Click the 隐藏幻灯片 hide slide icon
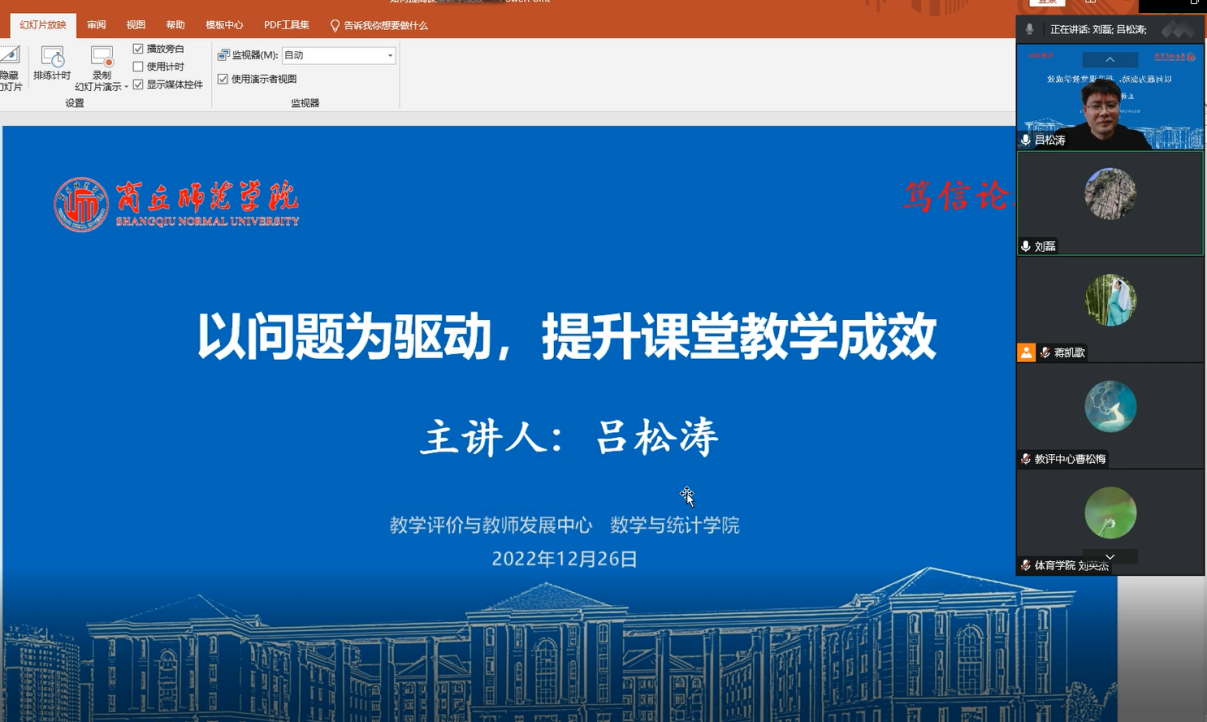 click(9, 57)
